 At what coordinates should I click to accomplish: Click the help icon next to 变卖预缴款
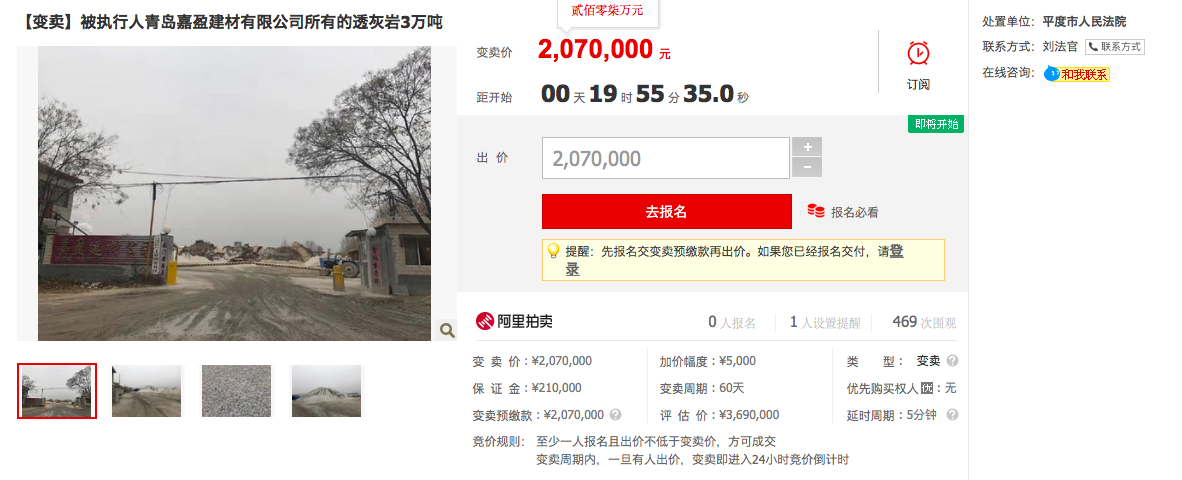click(616, 414)
